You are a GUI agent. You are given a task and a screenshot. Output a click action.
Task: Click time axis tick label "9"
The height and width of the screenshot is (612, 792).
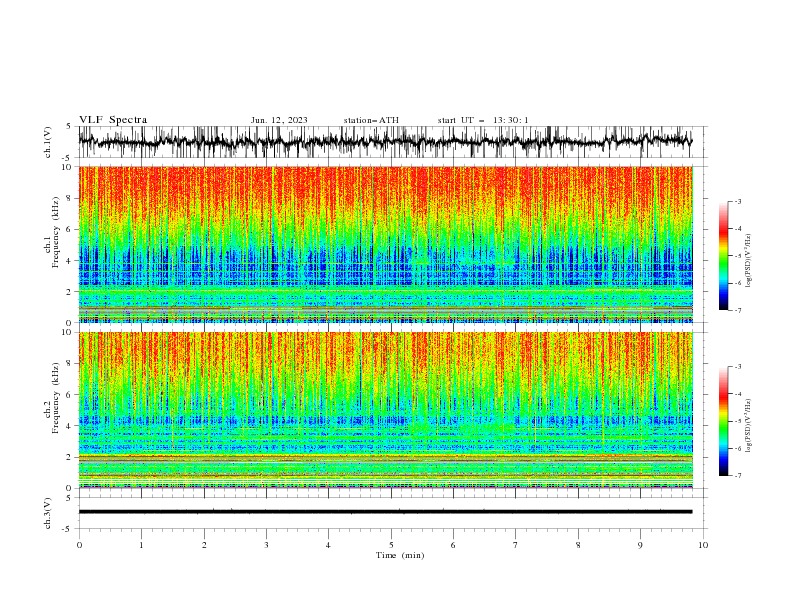pyautogui.click(x=640, y=545)
